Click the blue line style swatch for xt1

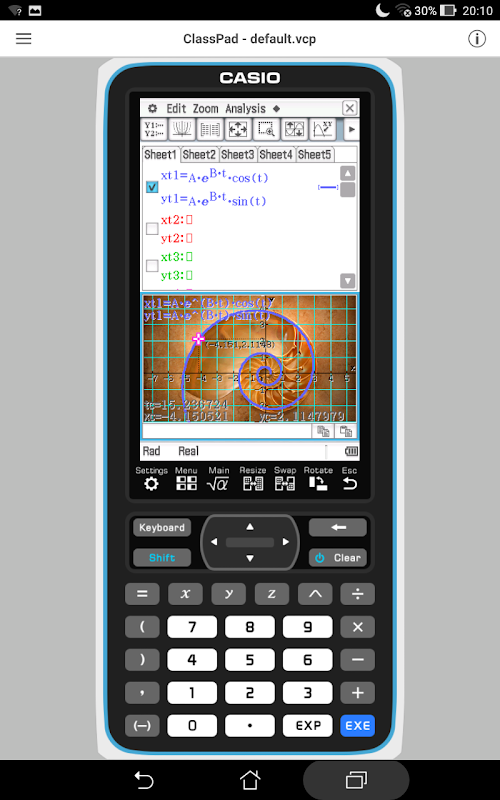[328, 187]
